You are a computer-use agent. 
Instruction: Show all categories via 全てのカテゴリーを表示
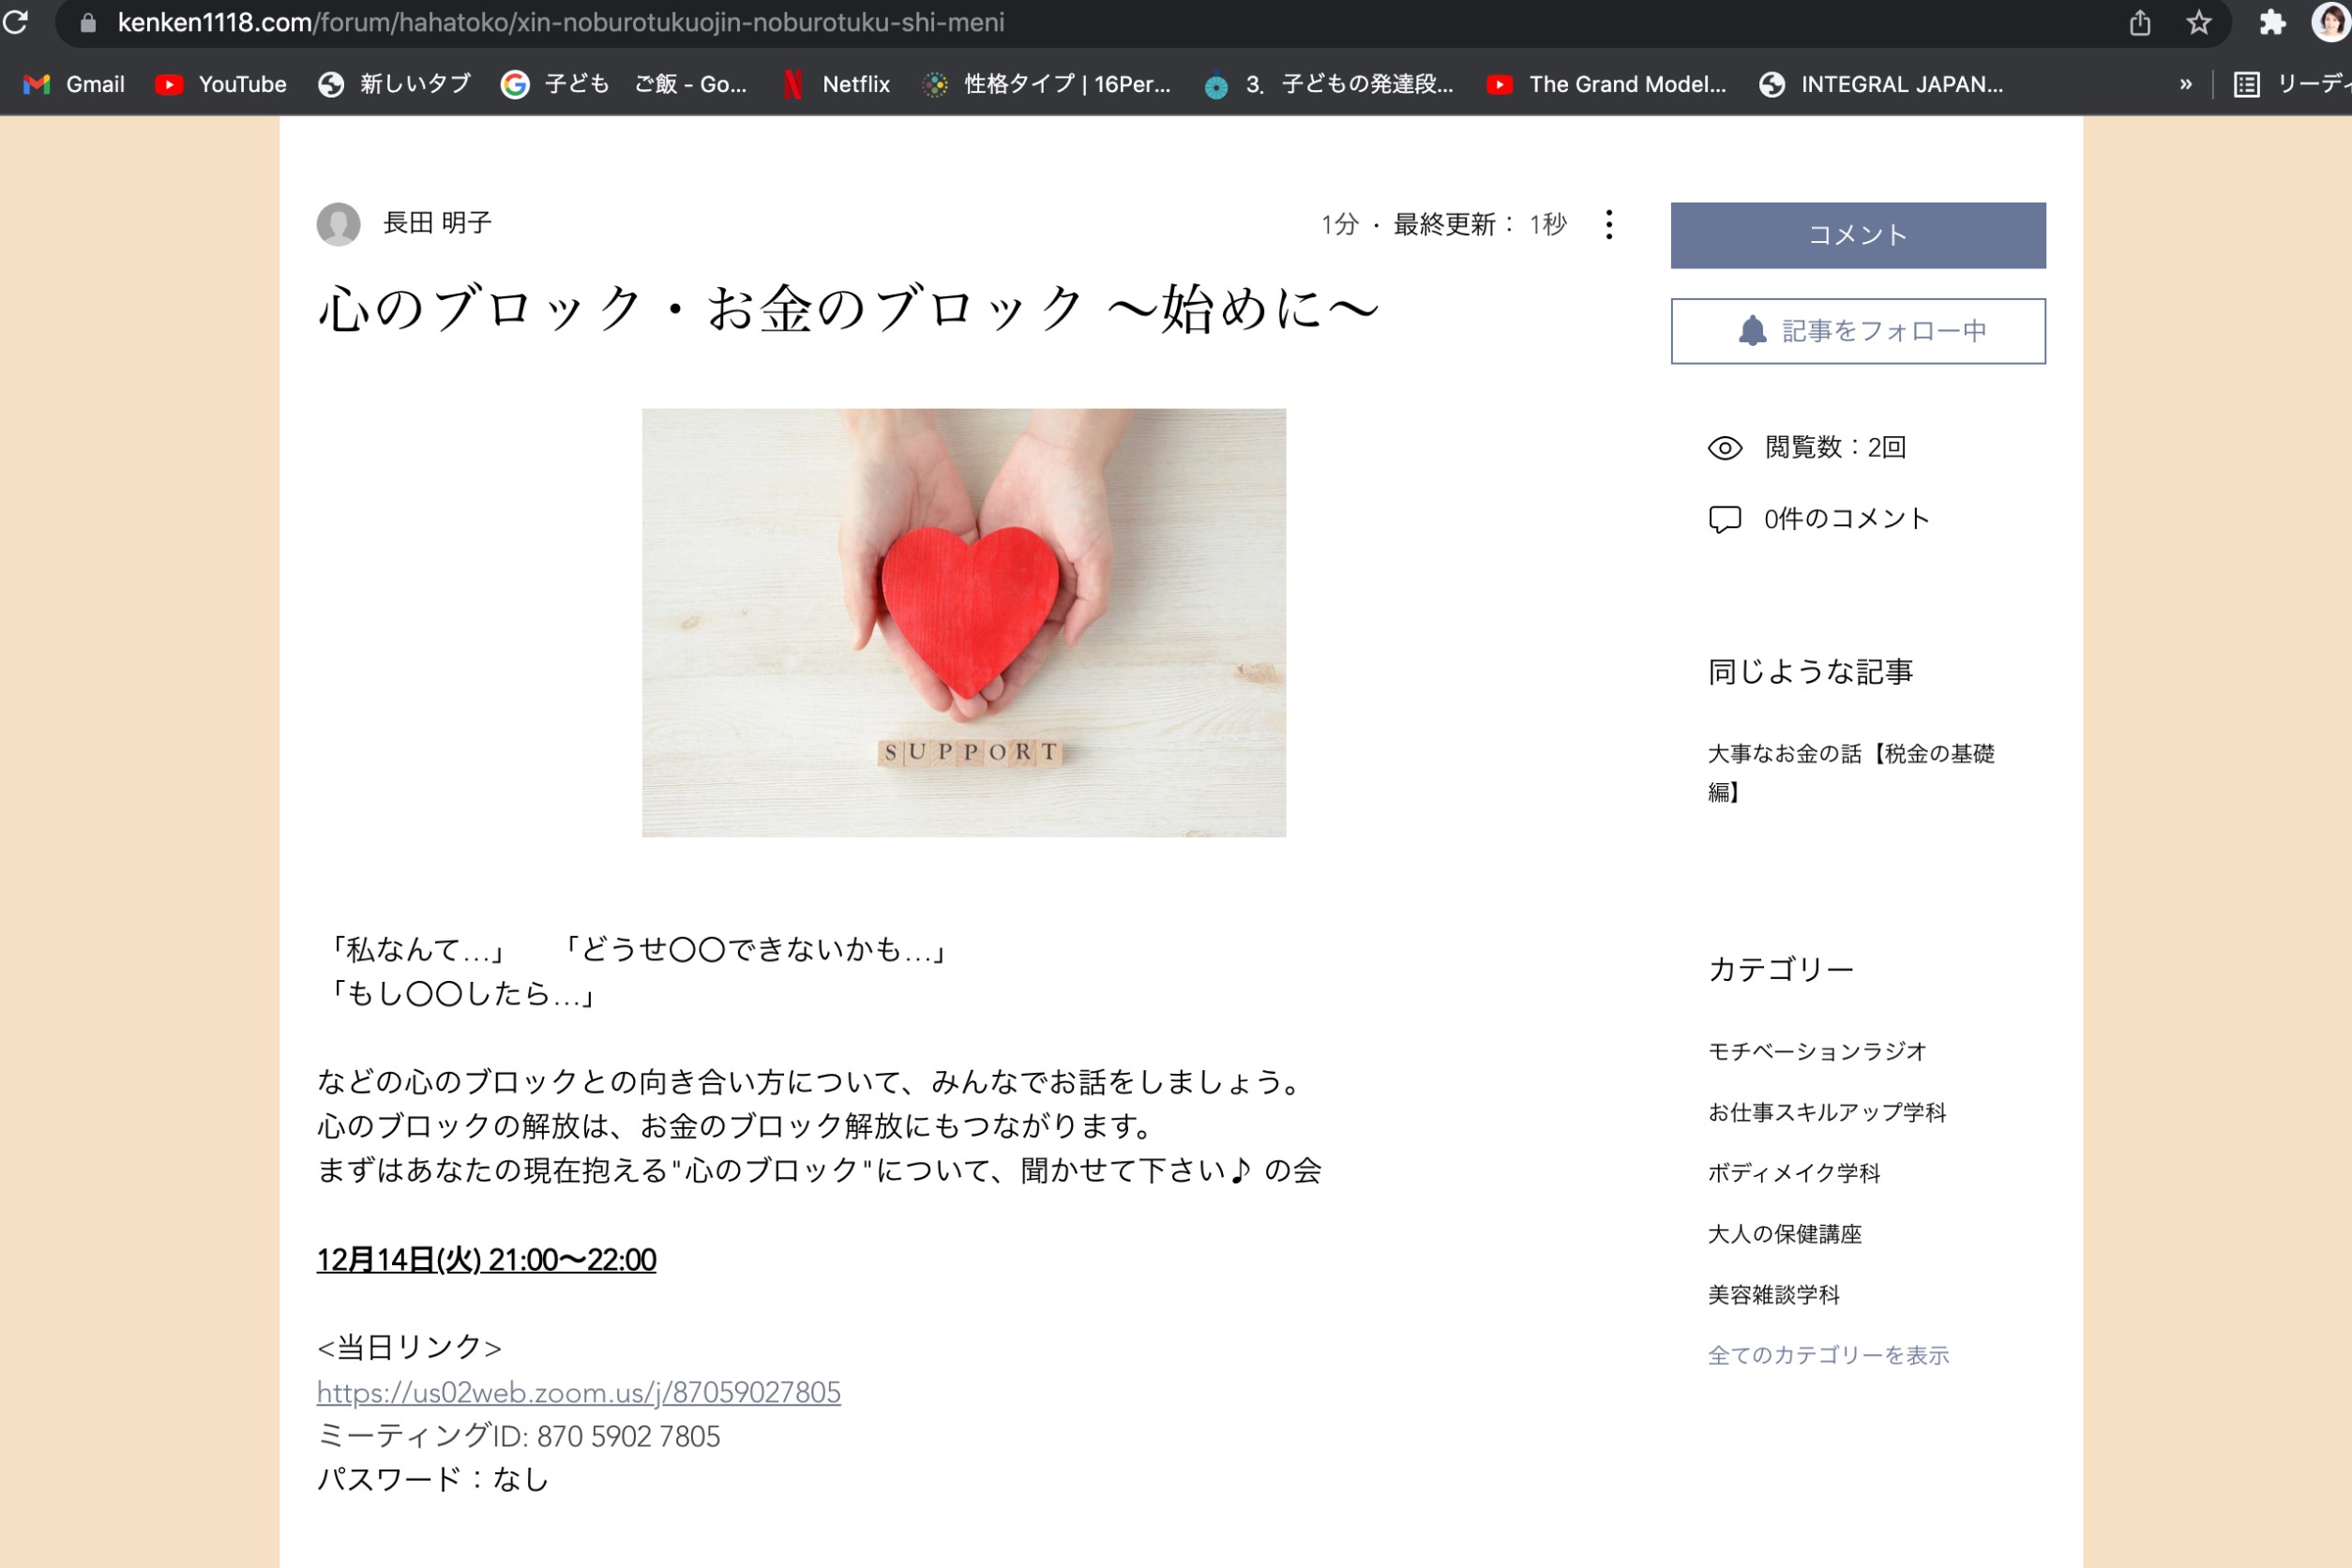1829,1355
